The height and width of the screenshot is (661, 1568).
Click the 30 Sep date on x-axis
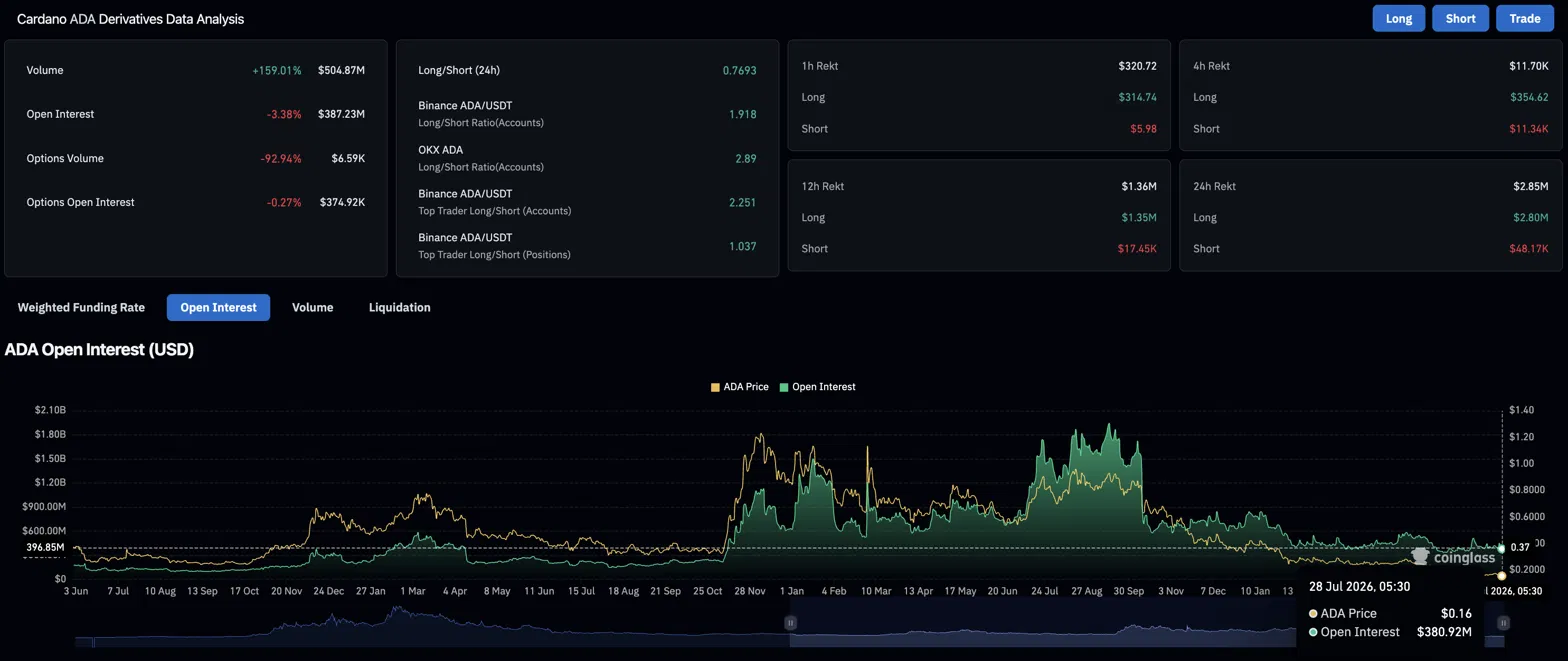[1127, 591]
